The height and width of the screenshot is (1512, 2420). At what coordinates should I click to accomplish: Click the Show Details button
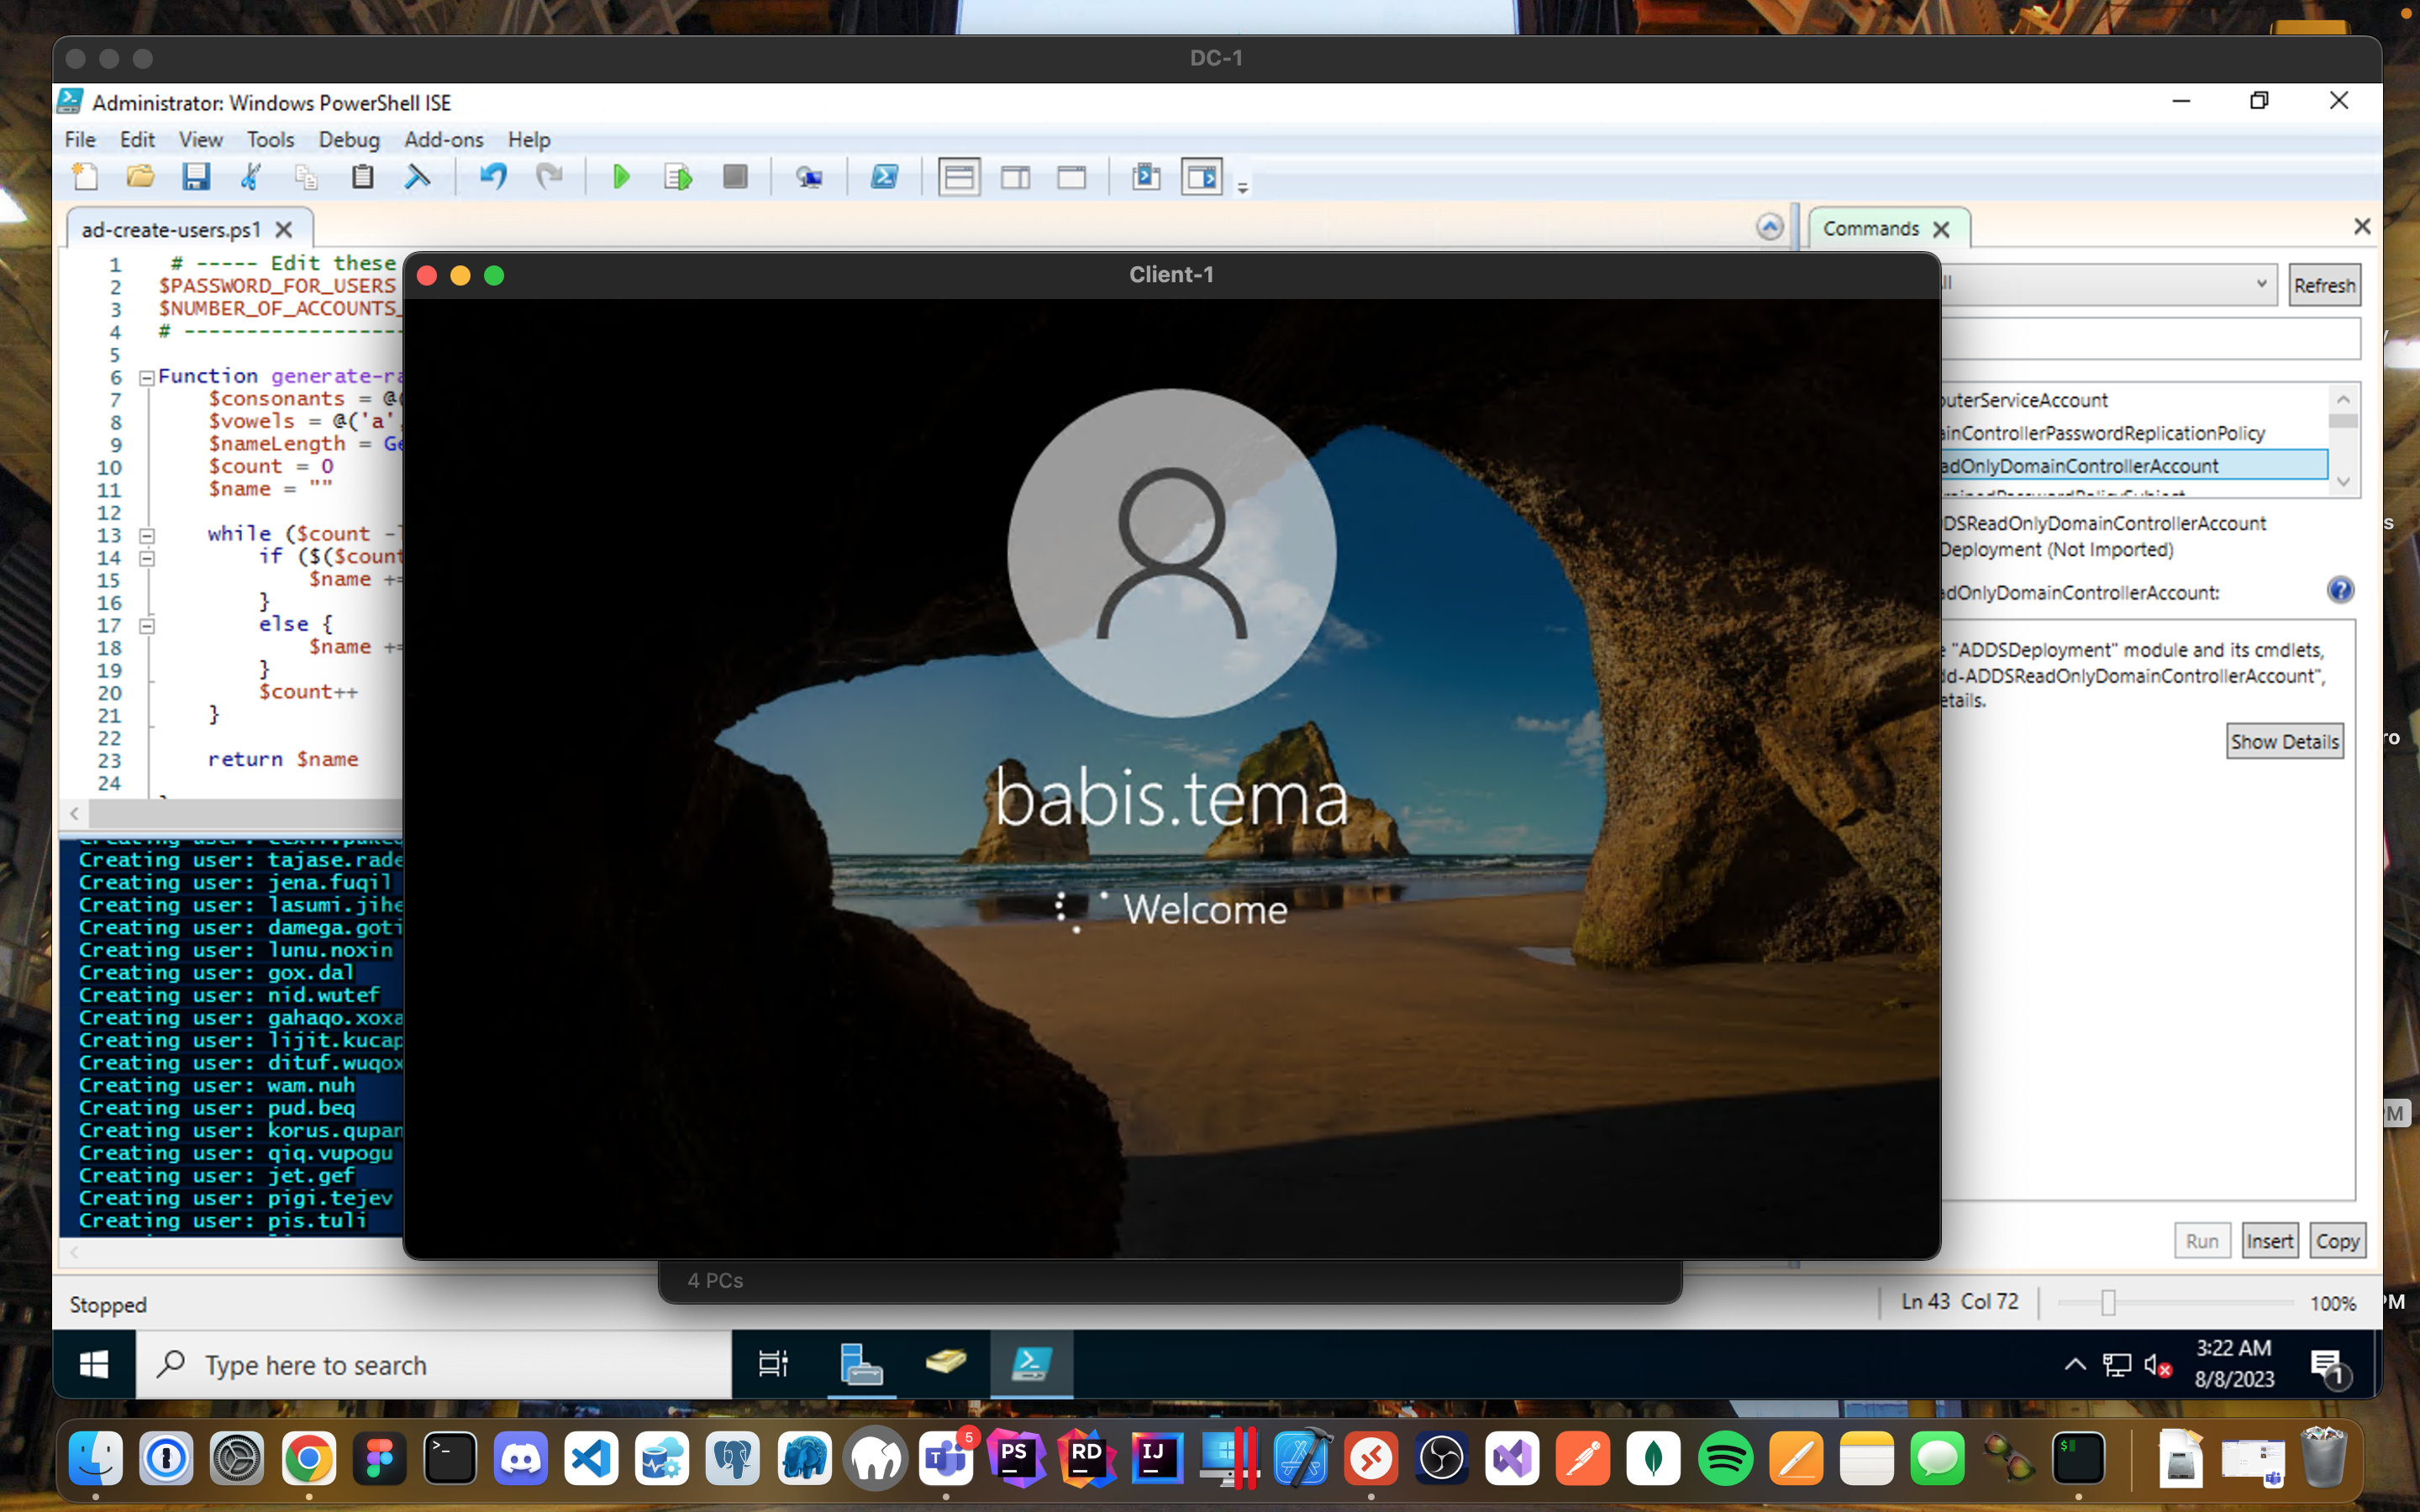click(x=2284, y=741)
